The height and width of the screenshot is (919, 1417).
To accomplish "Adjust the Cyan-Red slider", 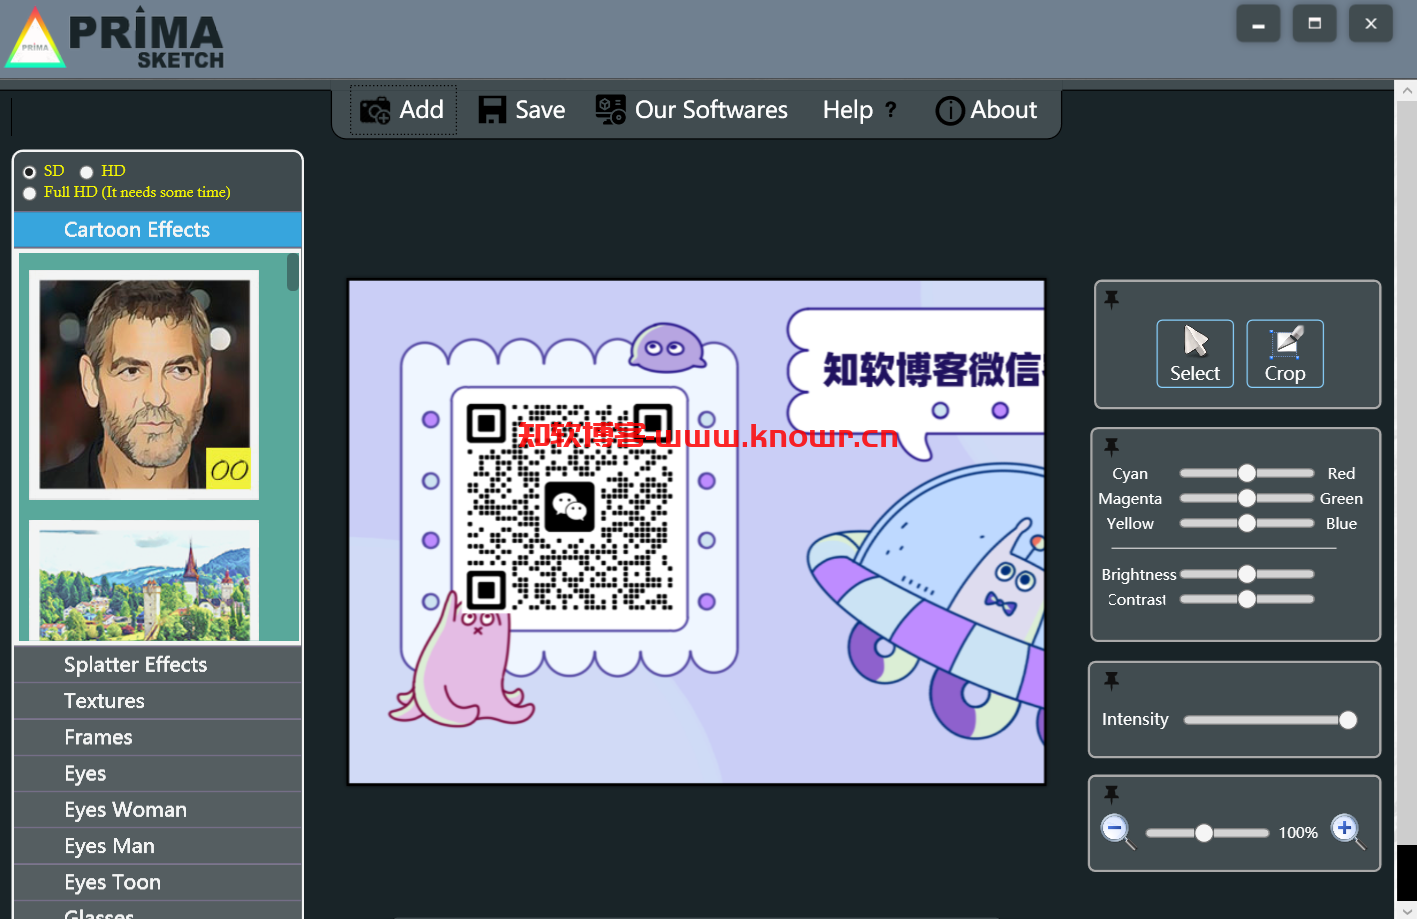I will pyautogui.click(x=1247, y=473).
